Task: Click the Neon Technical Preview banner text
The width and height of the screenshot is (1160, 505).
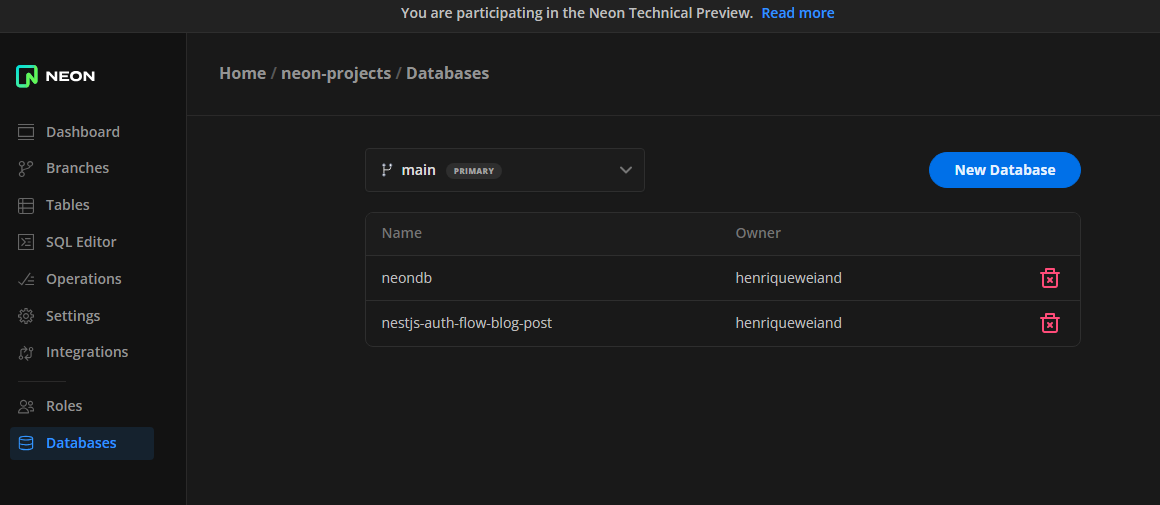Action: 577,13
